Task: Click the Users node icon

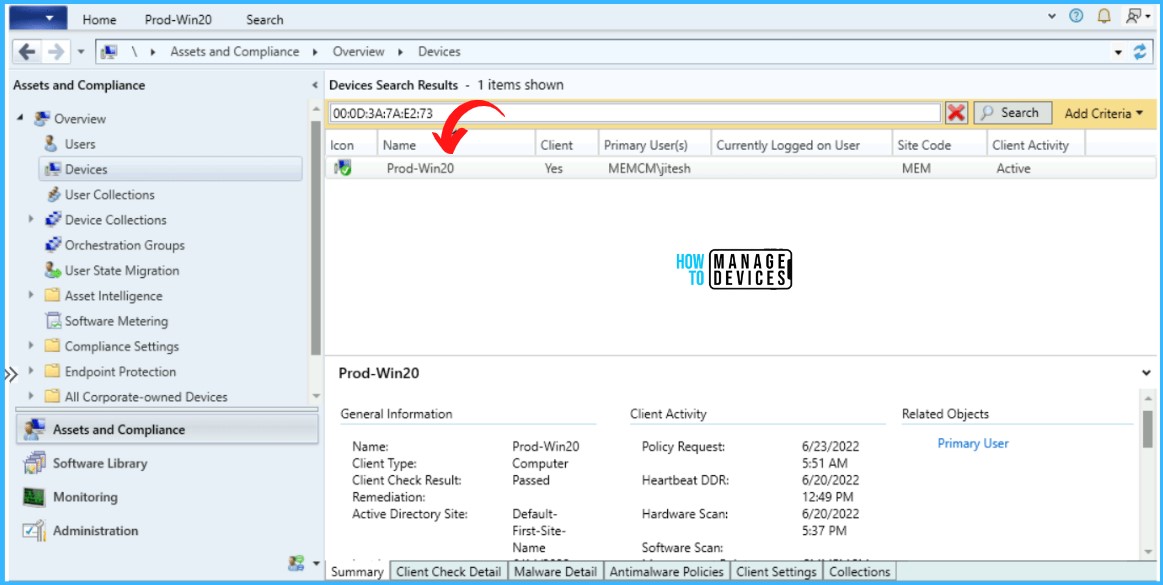Action: pyautogui.click(x=51, y=143)
